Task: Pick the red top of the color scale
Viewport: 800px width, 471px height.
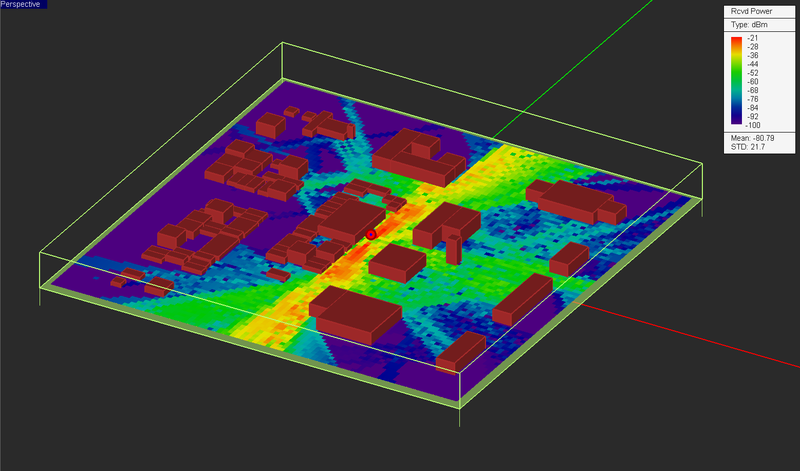Action: [x=736, y=41]
